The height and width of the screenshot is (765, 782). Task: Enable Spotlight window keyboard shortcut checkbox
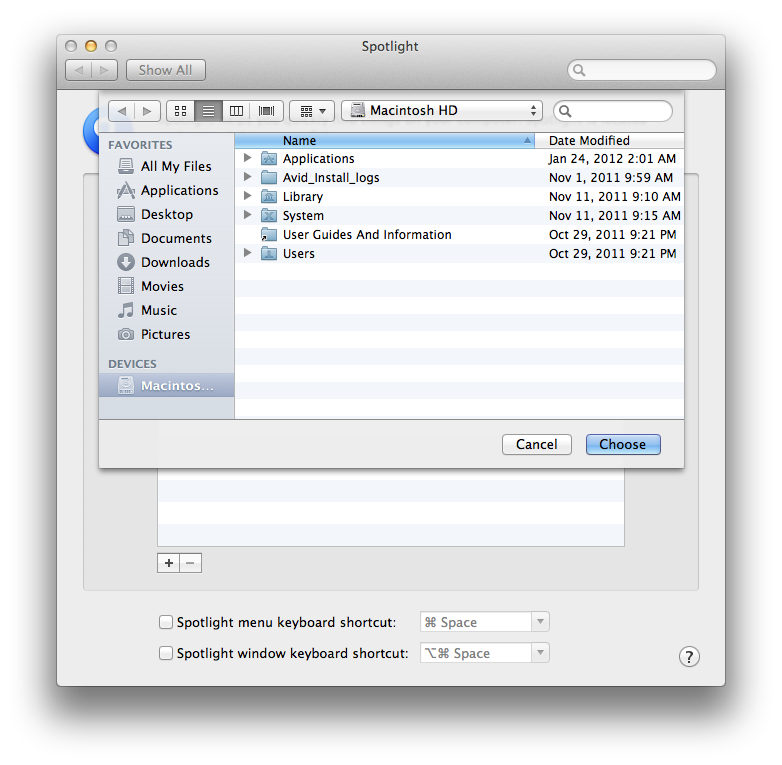pyautogui.click(x=166, y=653)
